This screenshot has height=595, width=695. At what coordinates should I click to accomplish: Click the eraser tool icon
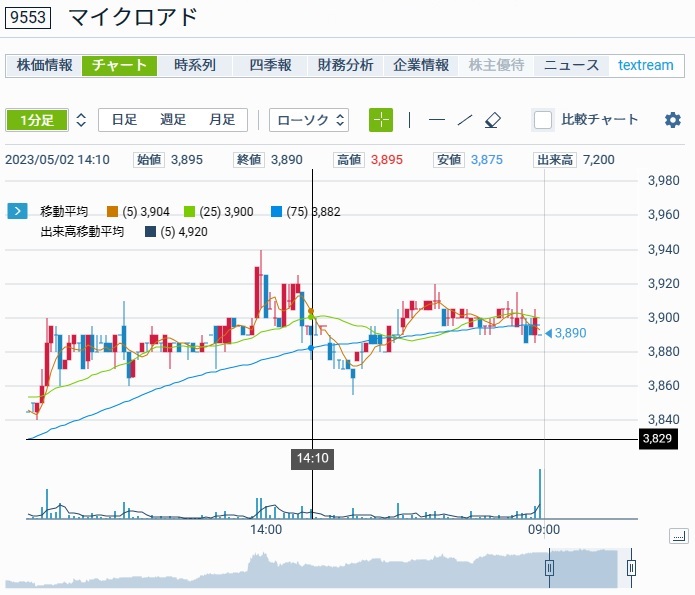pyautogui.click(x=491, y=120)
